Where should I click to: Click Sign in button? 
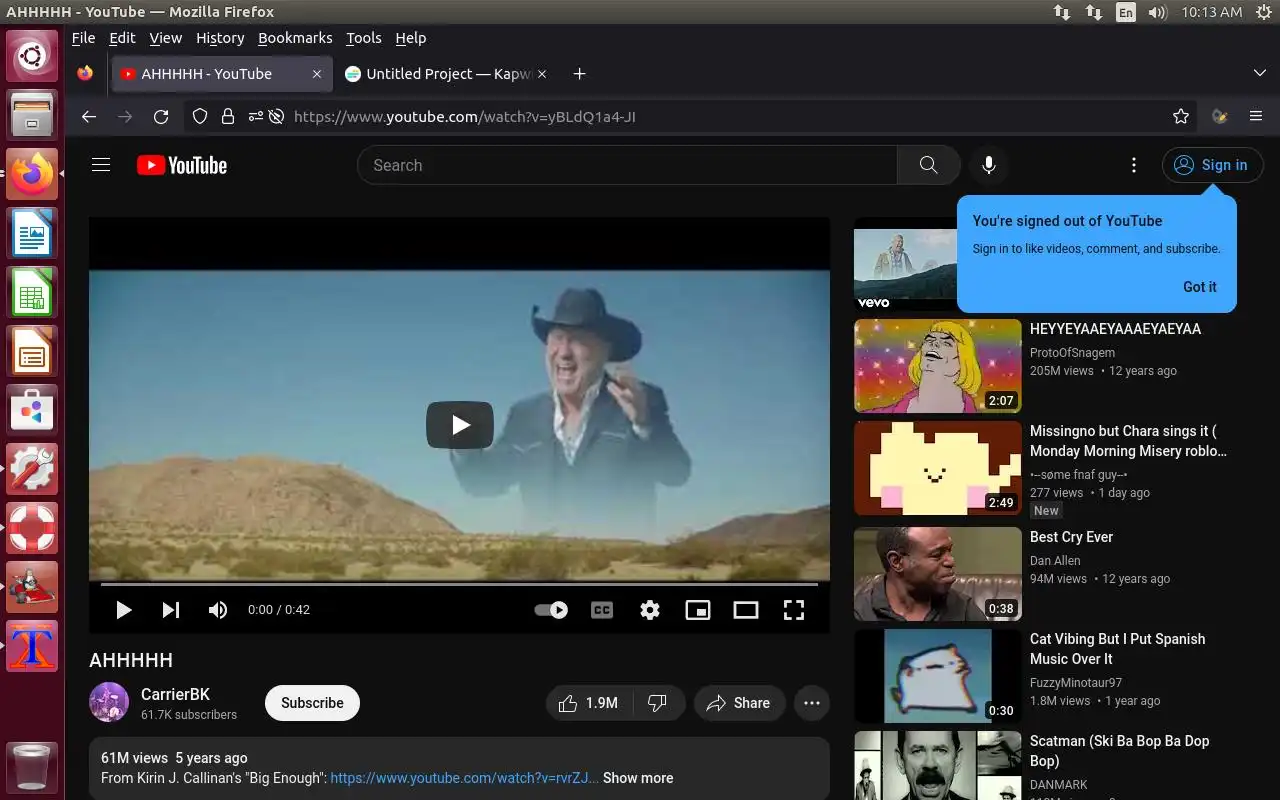coord(1212,165)
